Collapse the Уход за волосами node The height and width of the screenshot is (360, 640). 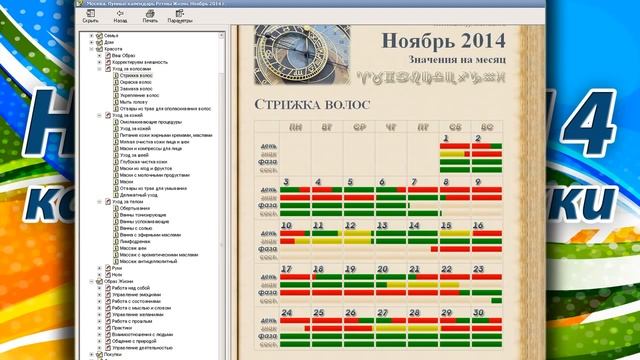pos(99,69)
